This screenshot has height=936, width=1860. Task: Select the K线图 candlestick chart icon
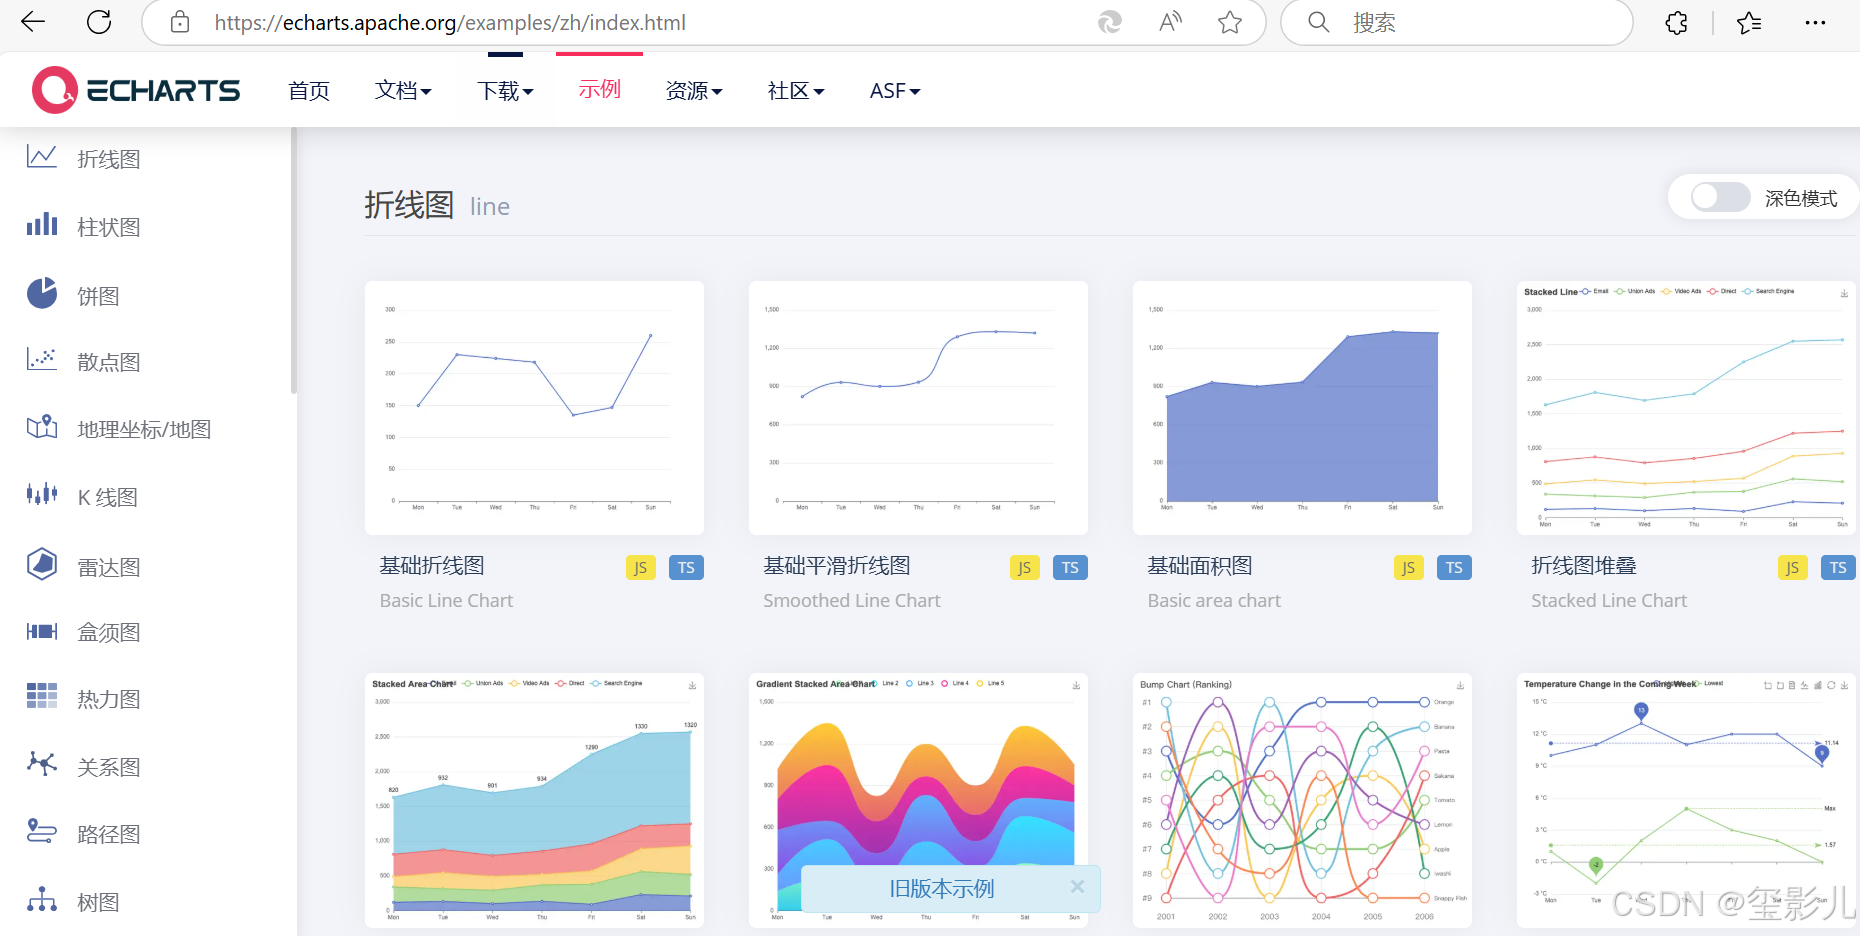41,496
